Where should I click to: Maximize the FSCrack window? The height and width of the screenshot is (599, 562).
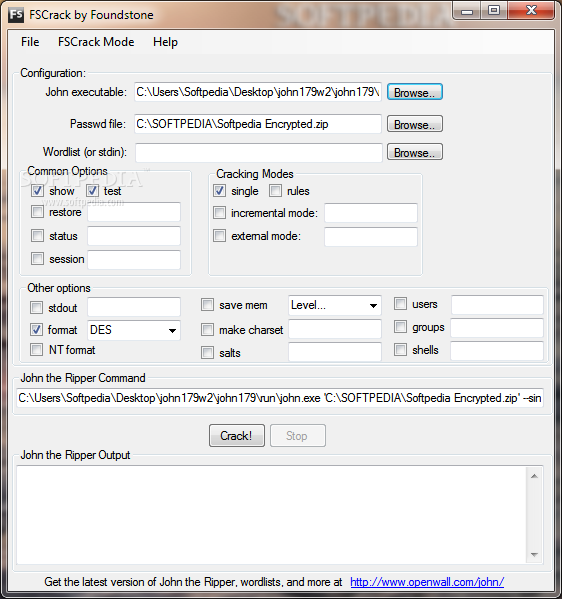coord(494,11)
